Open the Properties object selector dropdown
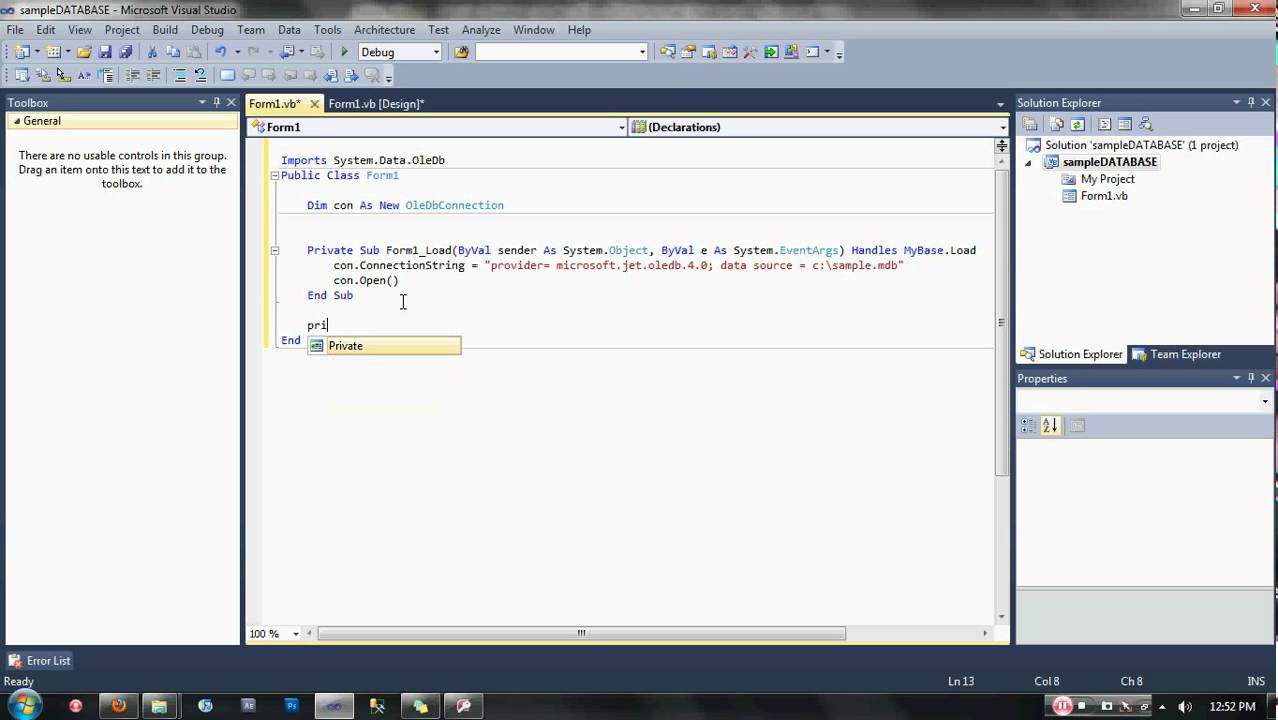 [1265, 401]
